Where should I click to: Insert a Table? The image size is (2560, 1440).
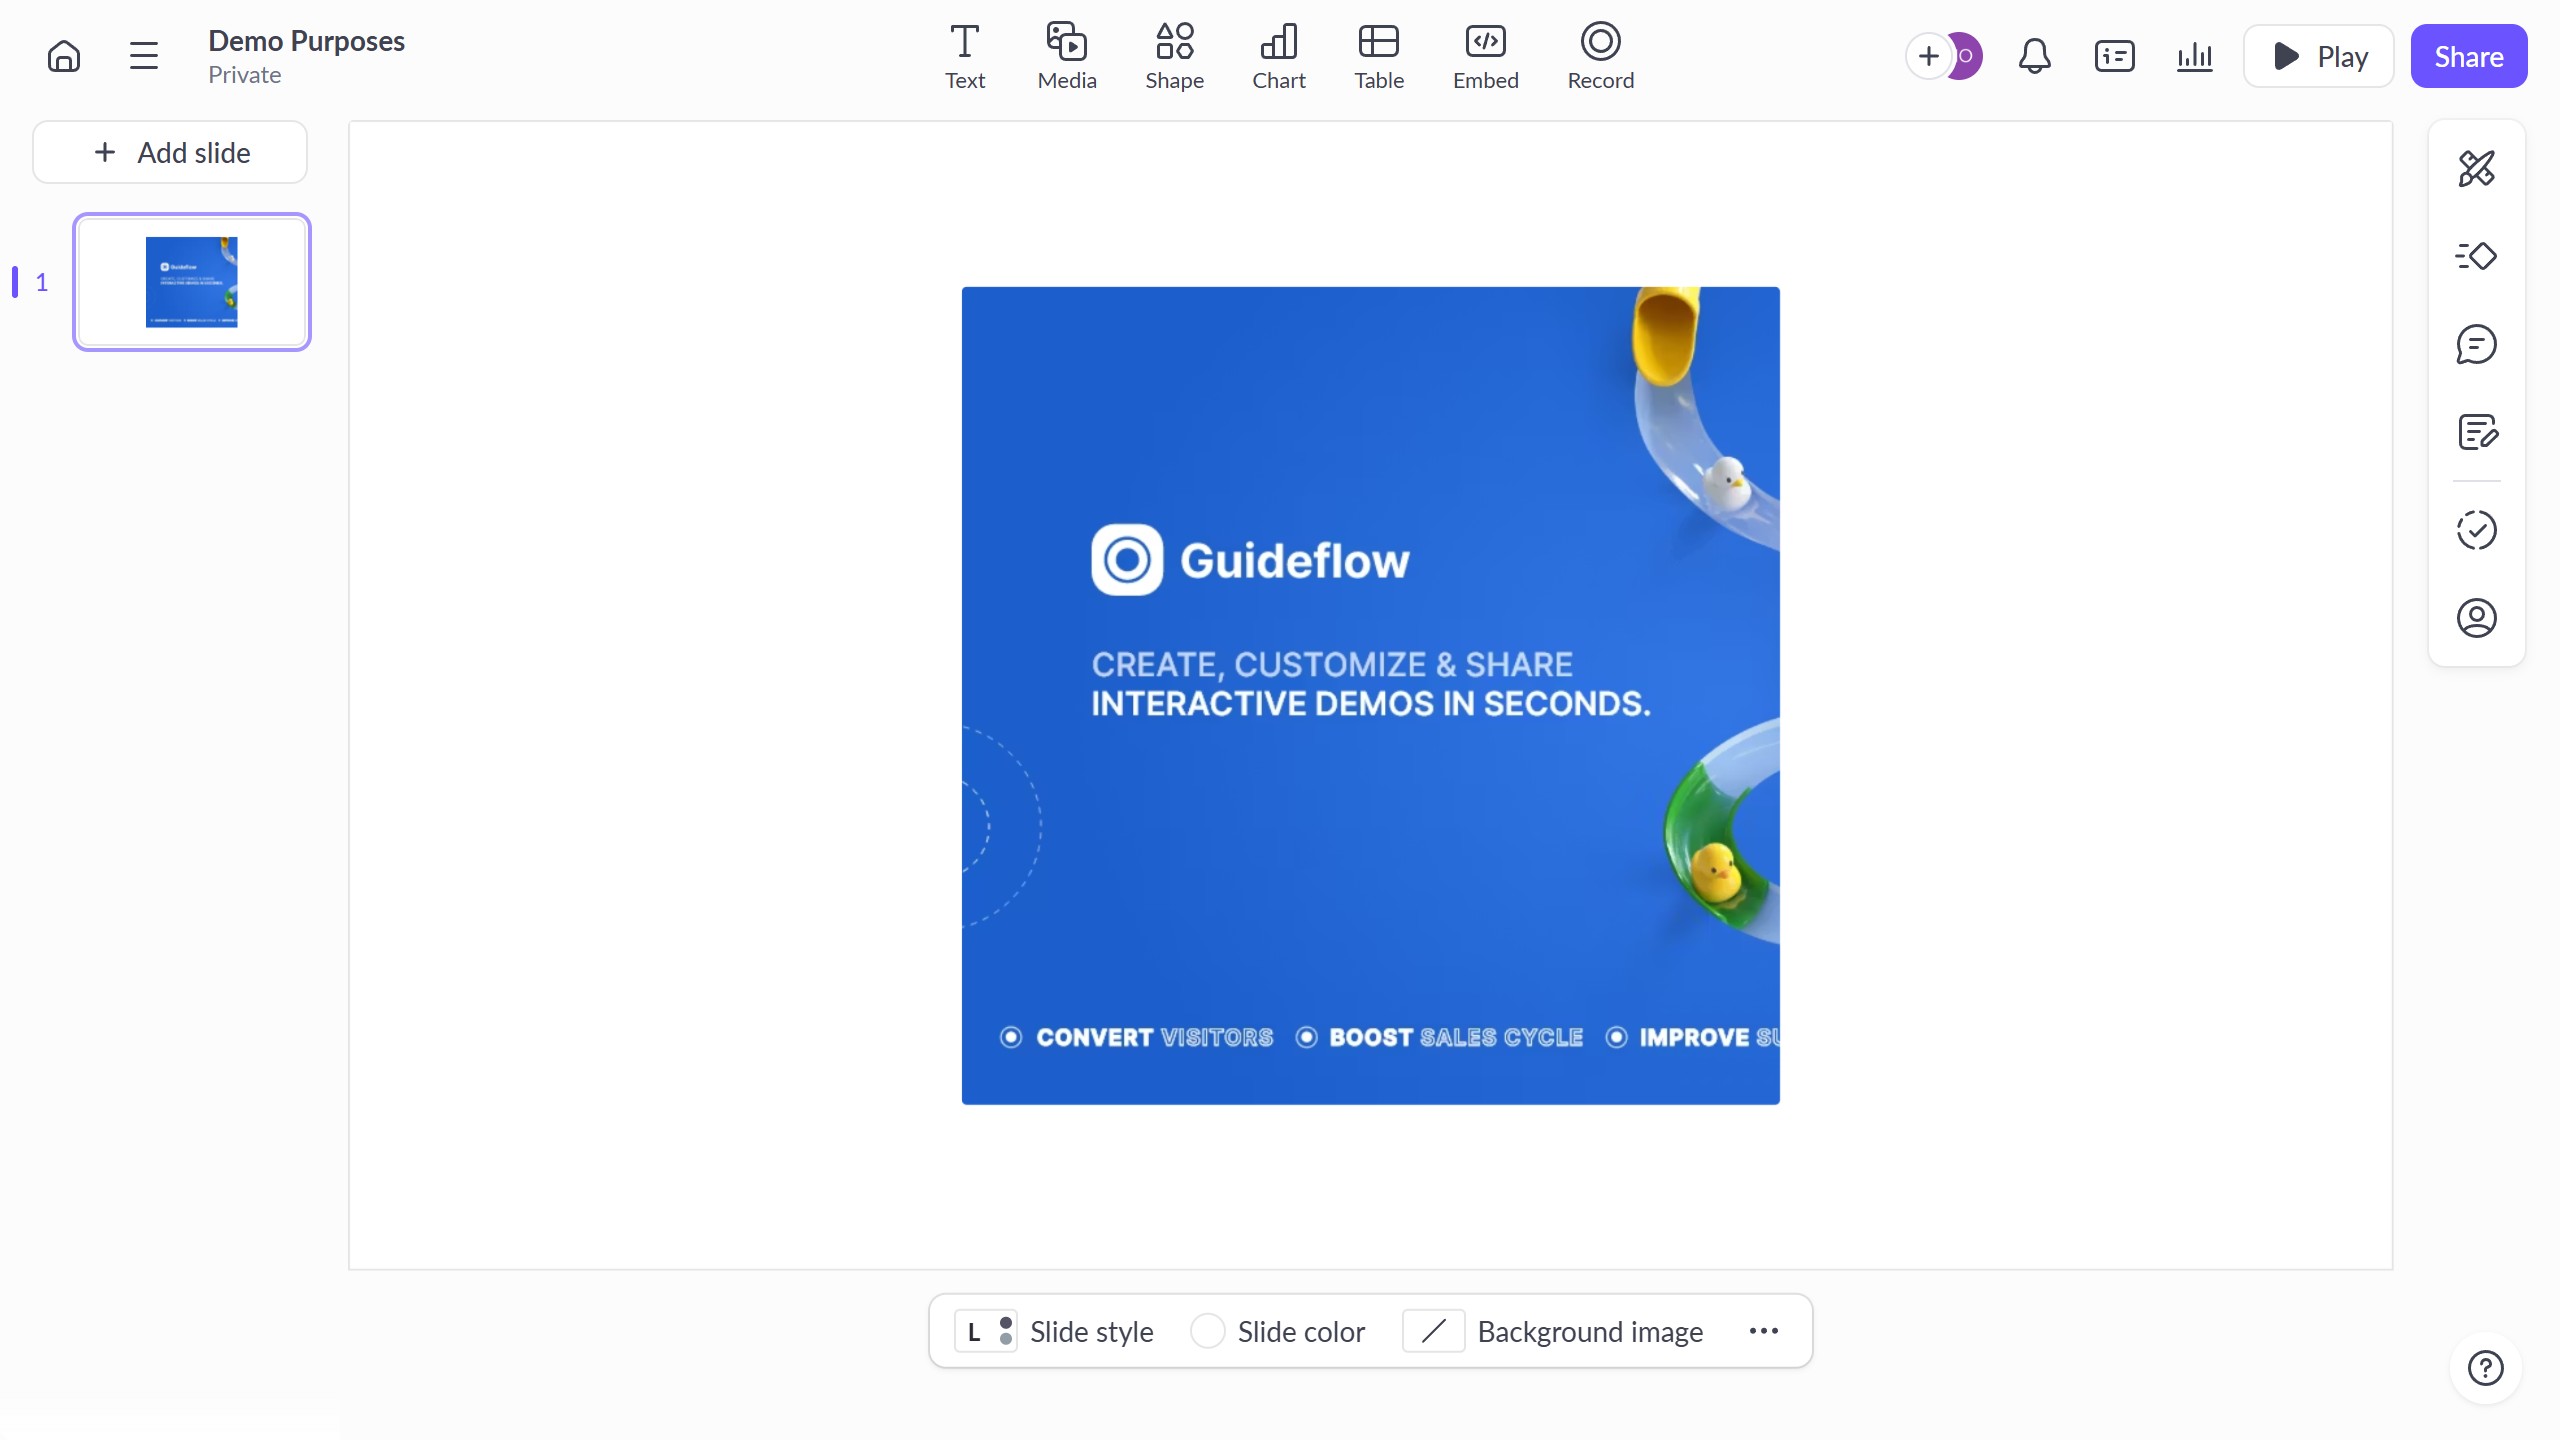click(x=1378, y=56)
